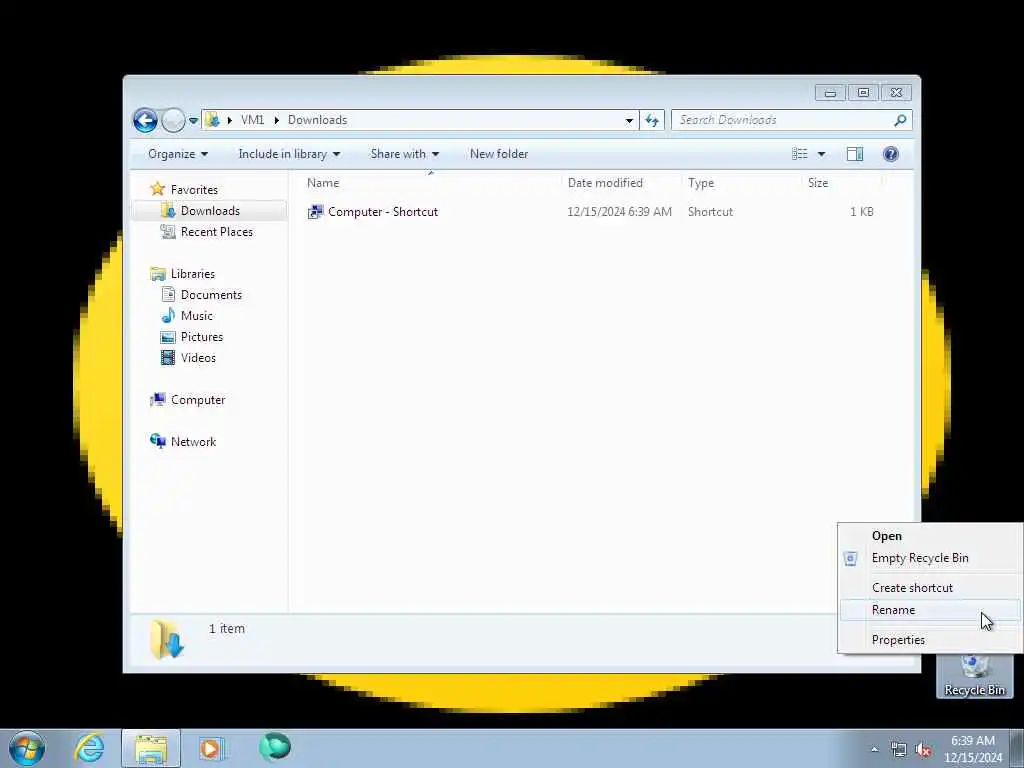This screenshot has height=768, width=1024.
Task: Select Computer - Shortcut file
Action: coord(383,212)
